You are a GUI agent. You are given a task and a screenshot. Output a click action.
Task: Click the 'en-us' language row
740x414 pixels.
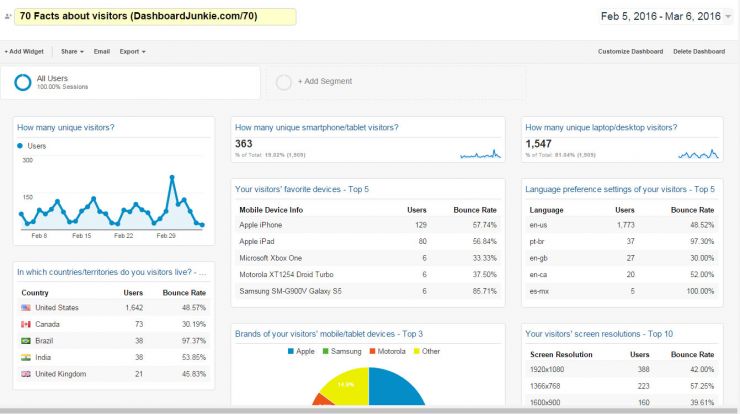(x=622, y=225)
